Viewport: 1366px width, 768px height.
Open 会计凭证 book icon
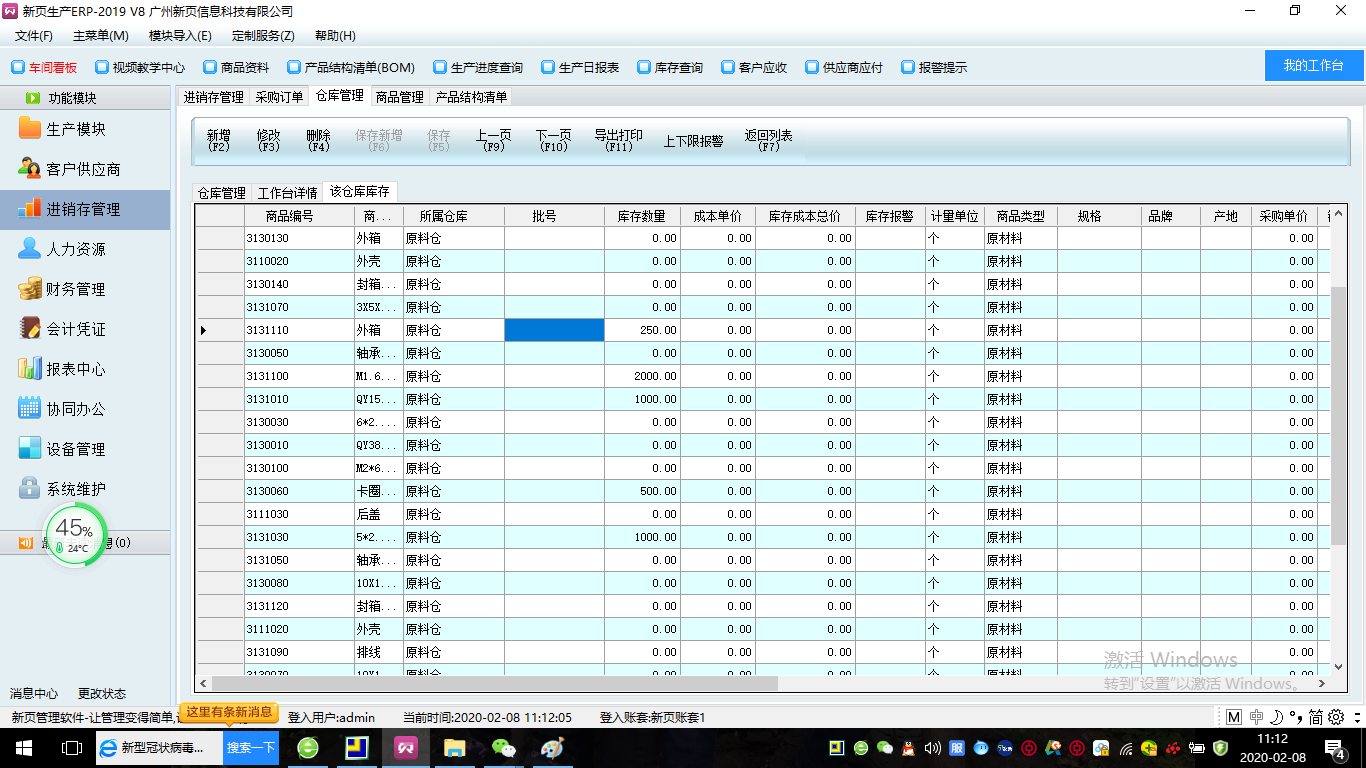(30, 329)
